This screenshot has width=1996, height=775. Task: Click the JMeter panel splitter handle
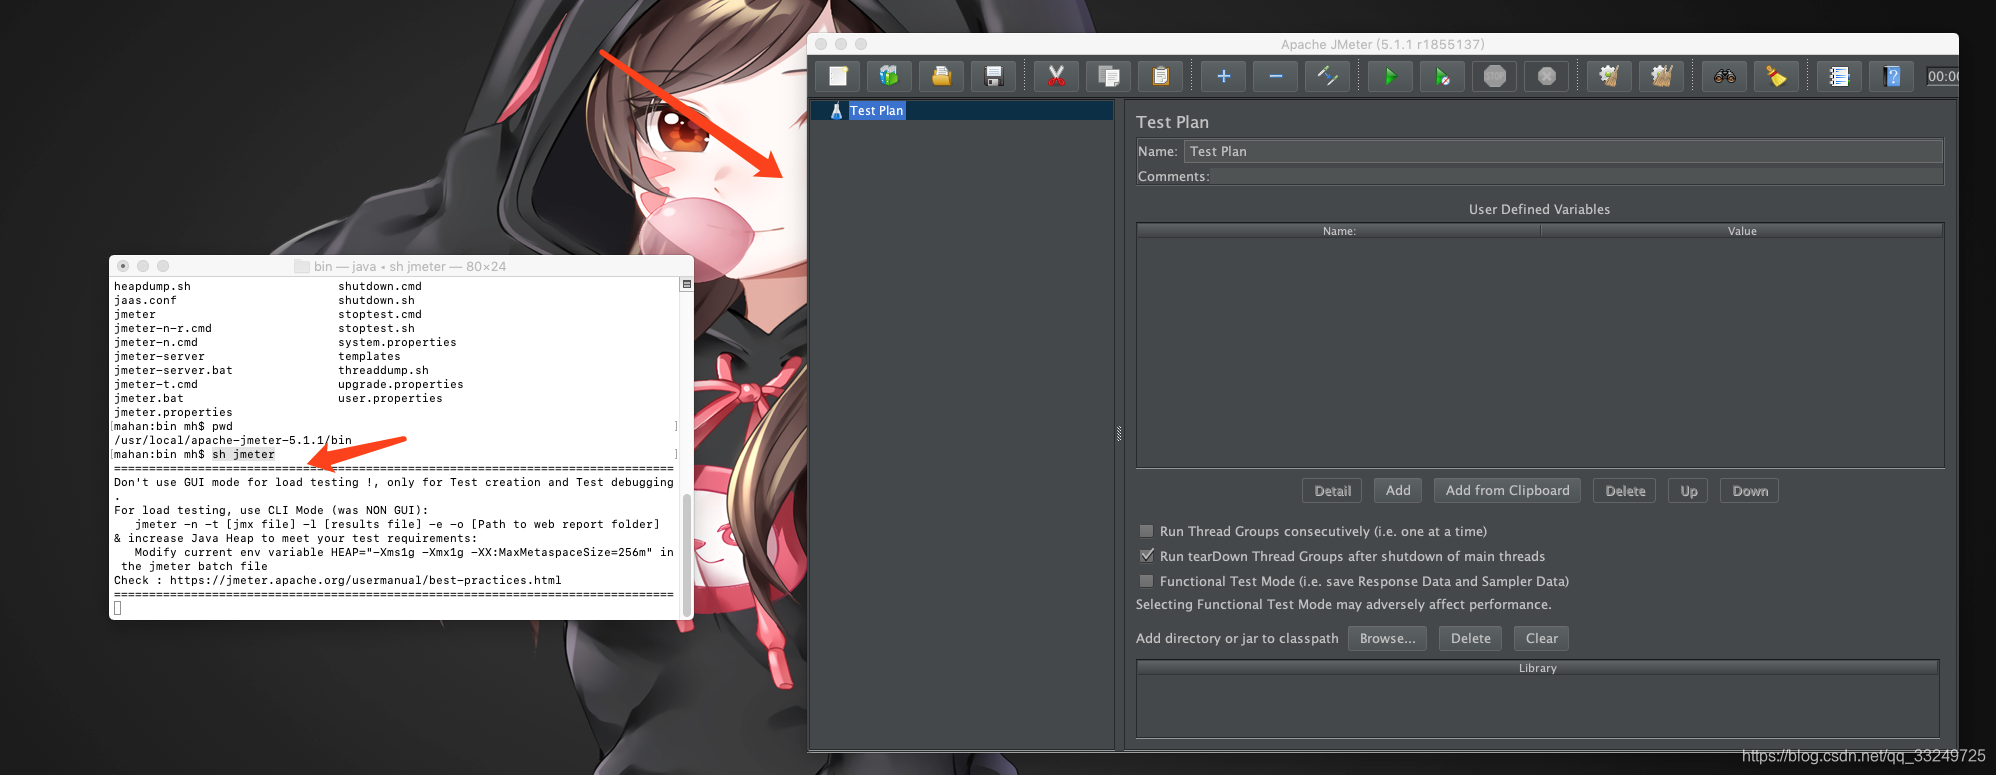point(1119,433)
